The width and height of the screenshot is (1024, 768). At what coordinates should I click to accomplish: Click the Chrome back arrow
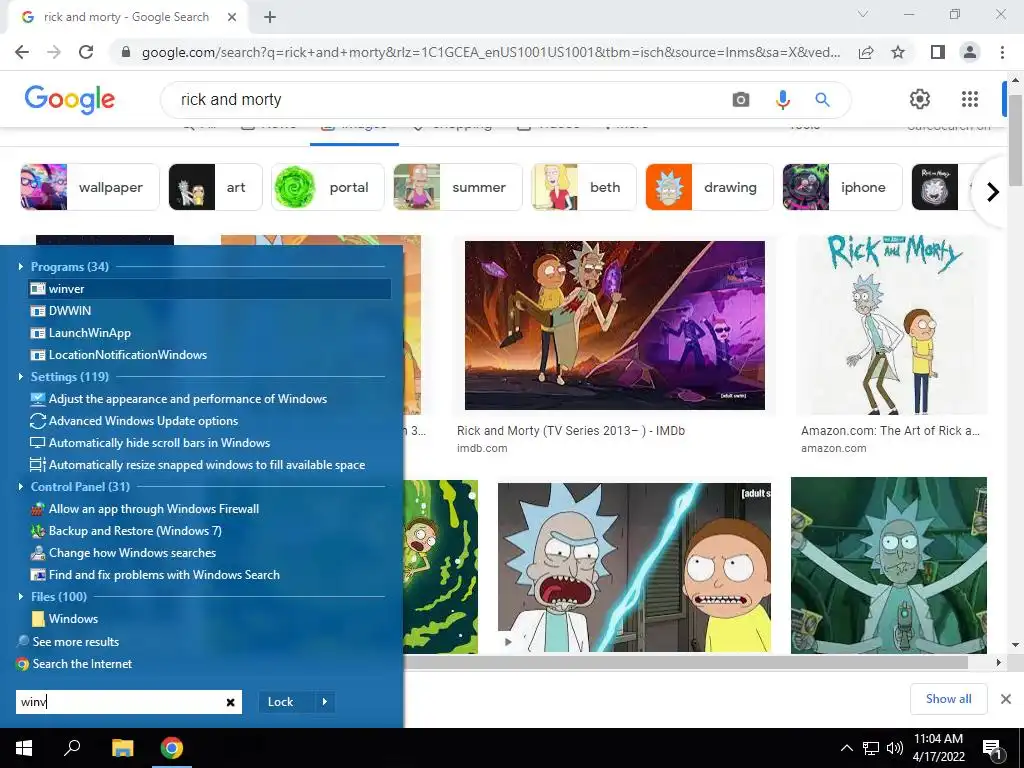point(22,52)
